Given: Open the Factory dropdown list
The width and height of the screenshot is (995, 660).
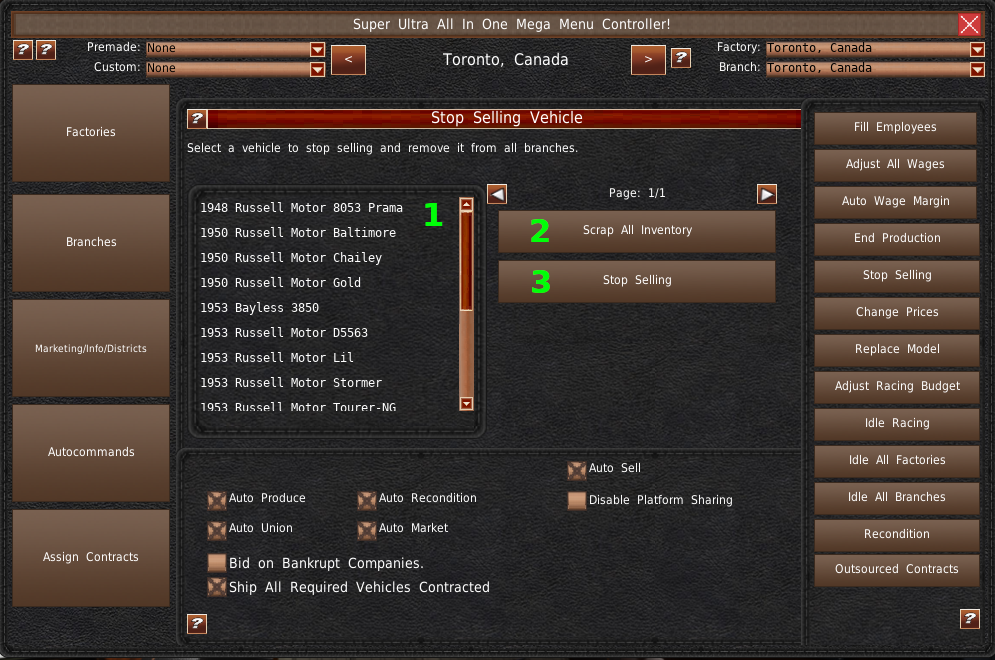Looking at the screenshot, I should coord(977,49).
